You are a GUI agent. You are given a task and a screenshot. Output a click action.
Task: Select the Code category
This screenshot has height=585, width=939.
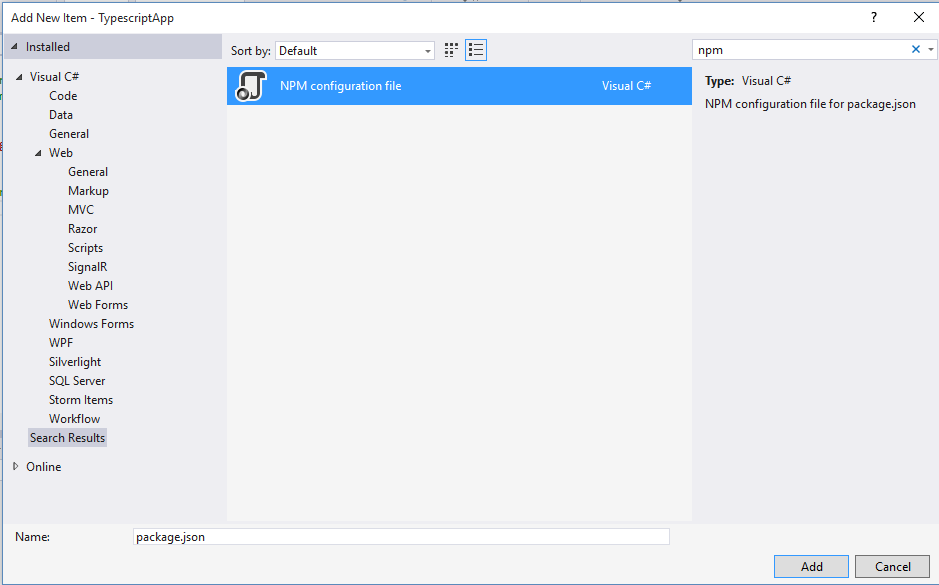[x=63, y=96]
